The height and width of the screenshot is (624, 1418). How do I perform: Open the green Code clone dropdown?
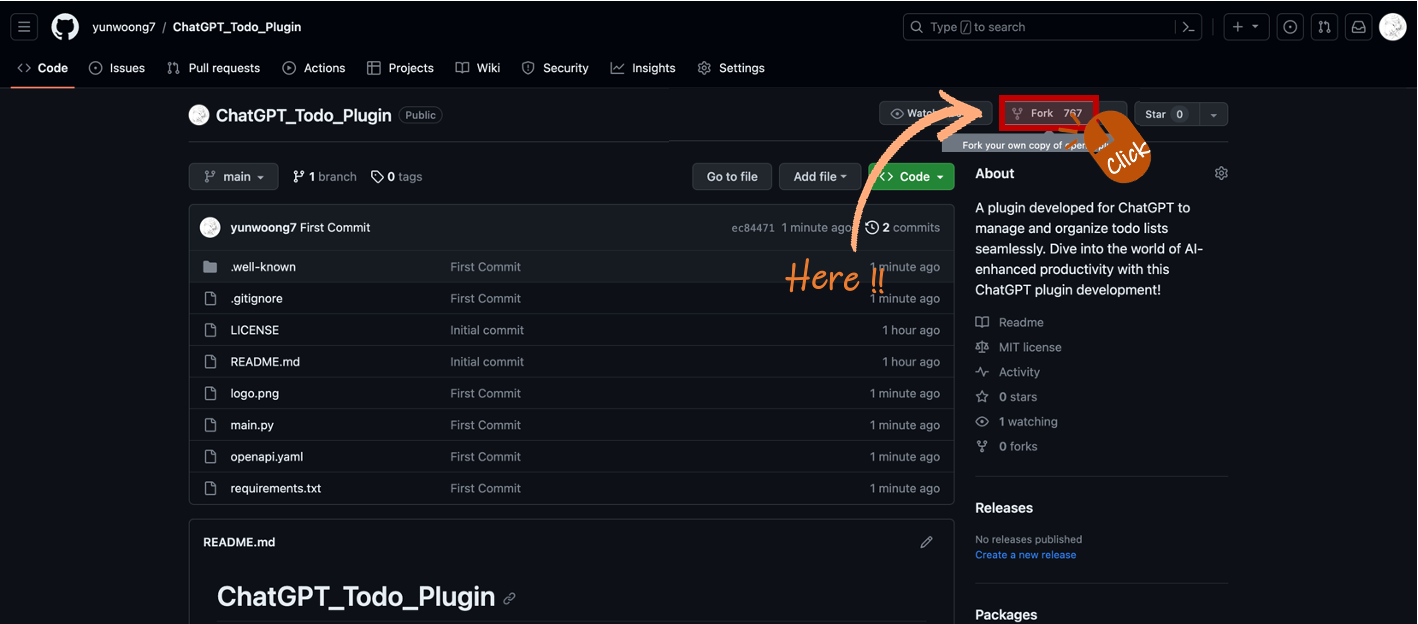[912, 176]
